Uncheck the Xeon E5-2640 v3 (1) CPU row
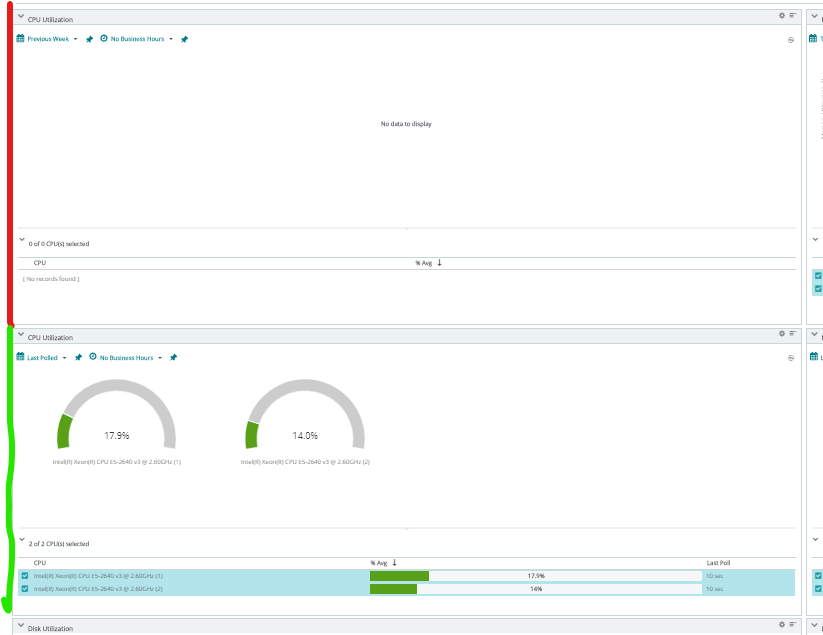Viewport: 823px width, 635px height. (25, 576)
